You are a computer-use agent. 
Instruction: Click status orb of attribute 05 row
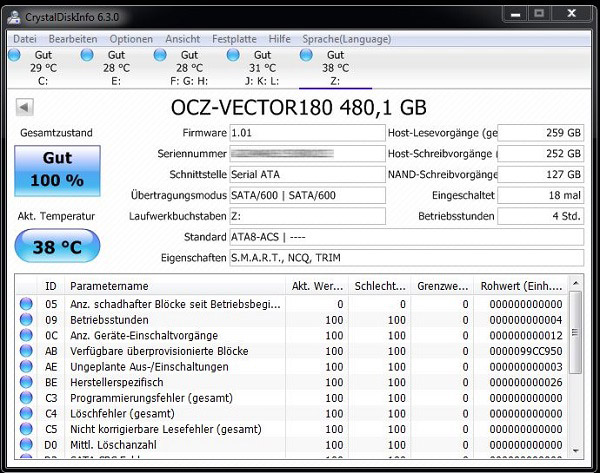click(26, 304)
